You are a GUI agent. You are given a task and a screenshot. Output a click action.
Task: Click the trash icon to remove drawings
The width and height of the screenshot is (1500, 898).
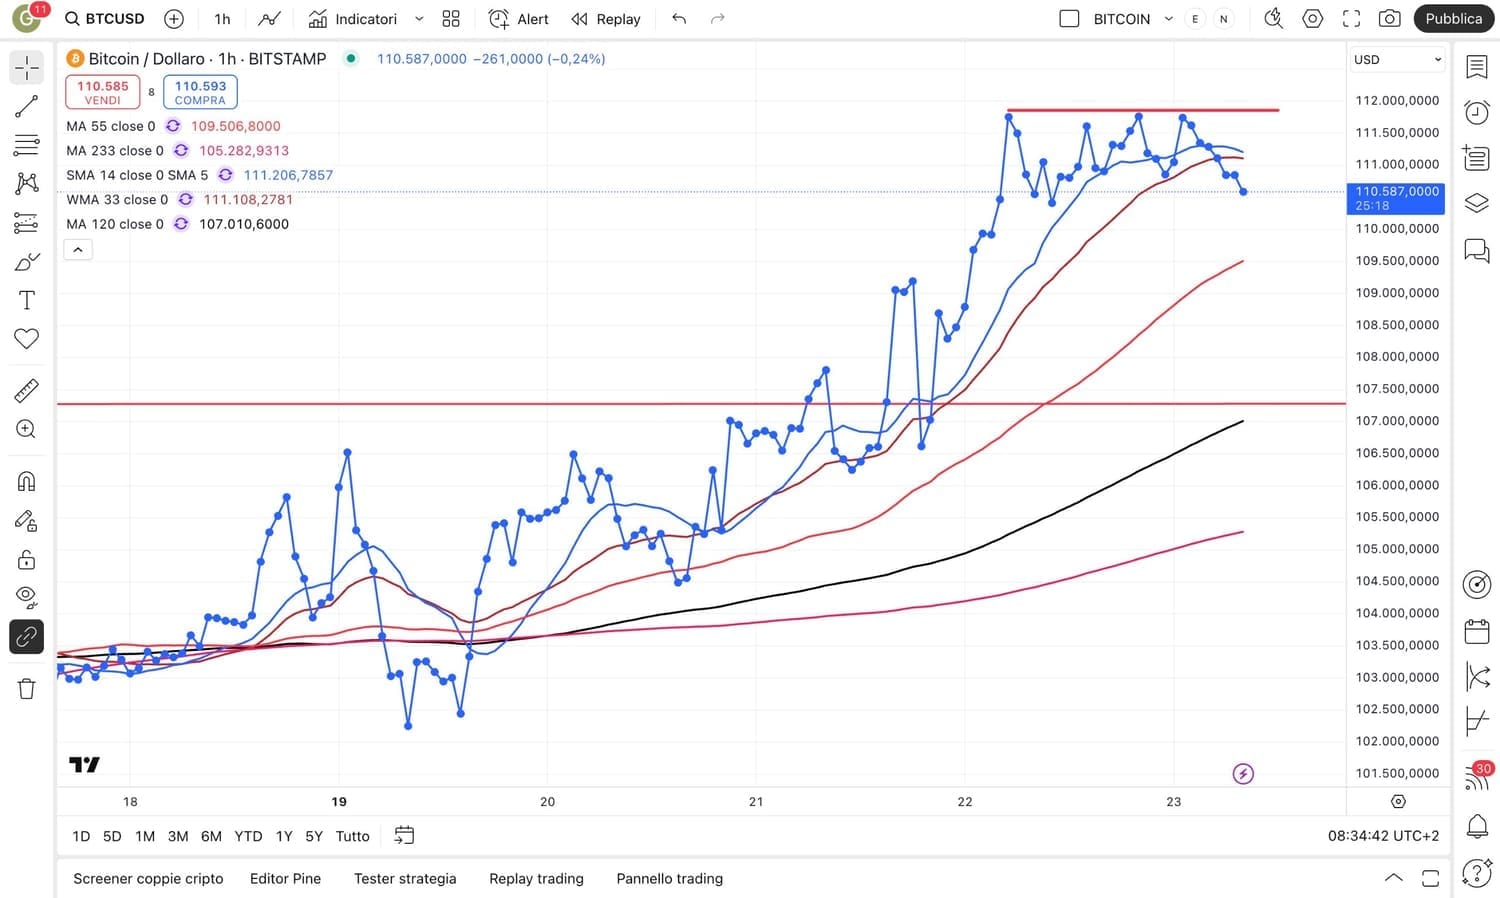(x=27, y=688)
